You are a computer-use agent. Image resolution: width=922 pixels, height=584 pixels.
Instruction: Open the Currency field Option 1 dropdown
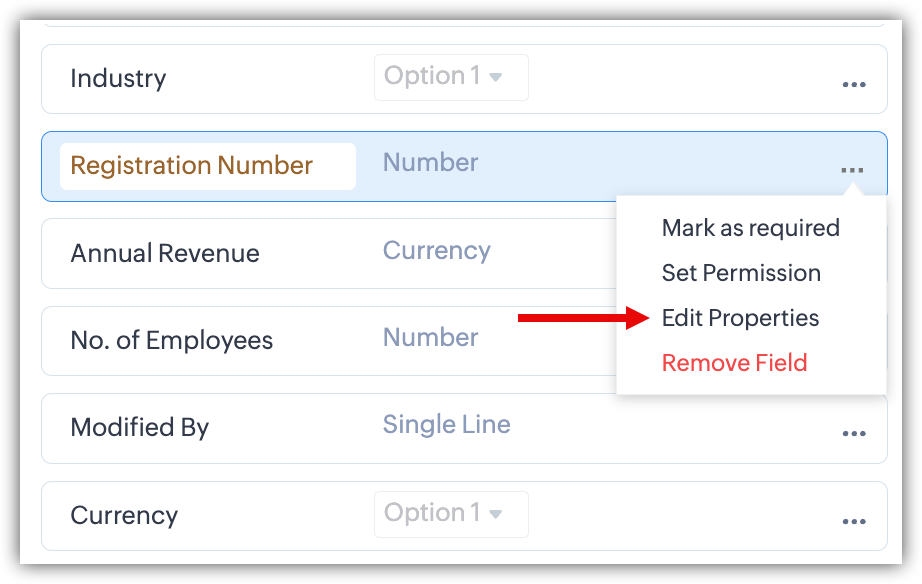[451, 514]
